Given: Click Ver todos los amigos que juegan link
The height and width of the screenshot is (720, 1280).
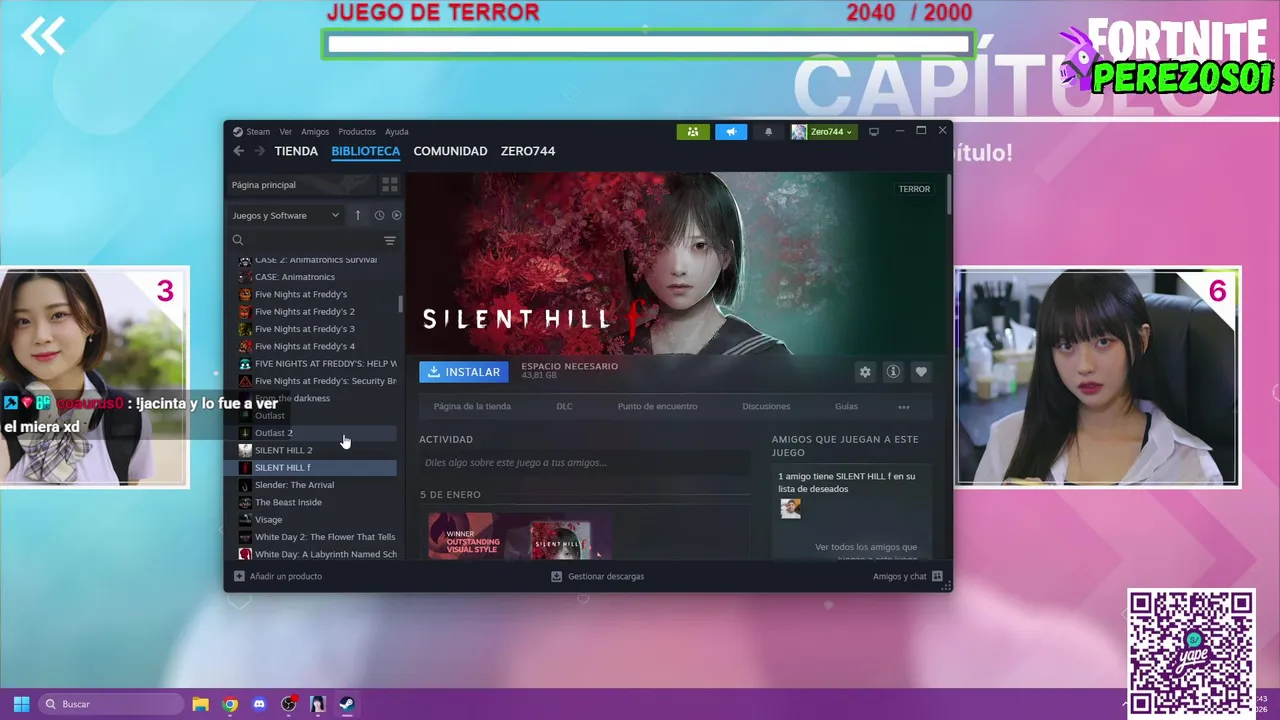Looking at the screenshot, I should pos(866,551).
